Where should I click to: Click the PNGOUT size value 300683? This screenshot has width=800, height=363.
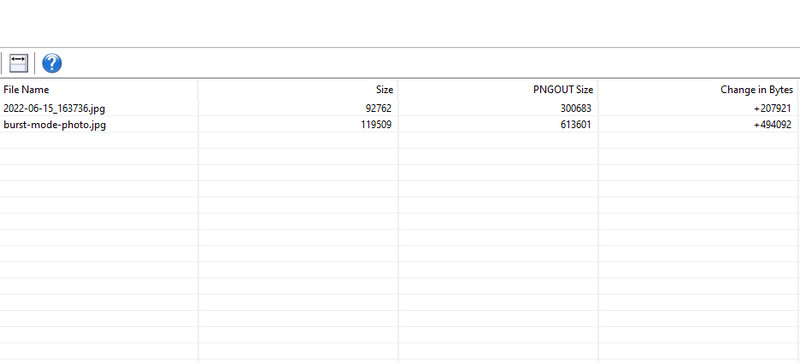[x=576, y=108]
